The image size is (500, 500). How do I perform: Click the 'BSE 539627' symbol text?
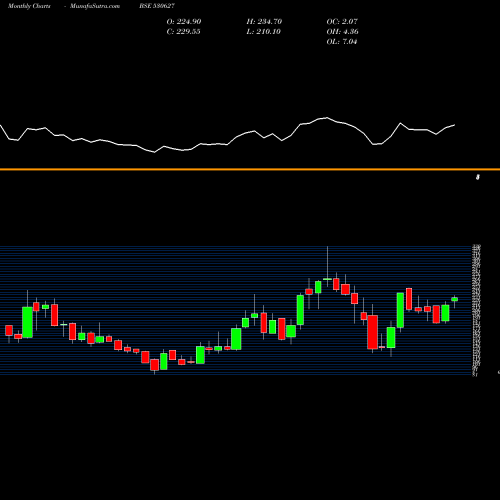[x=157, y=6]
